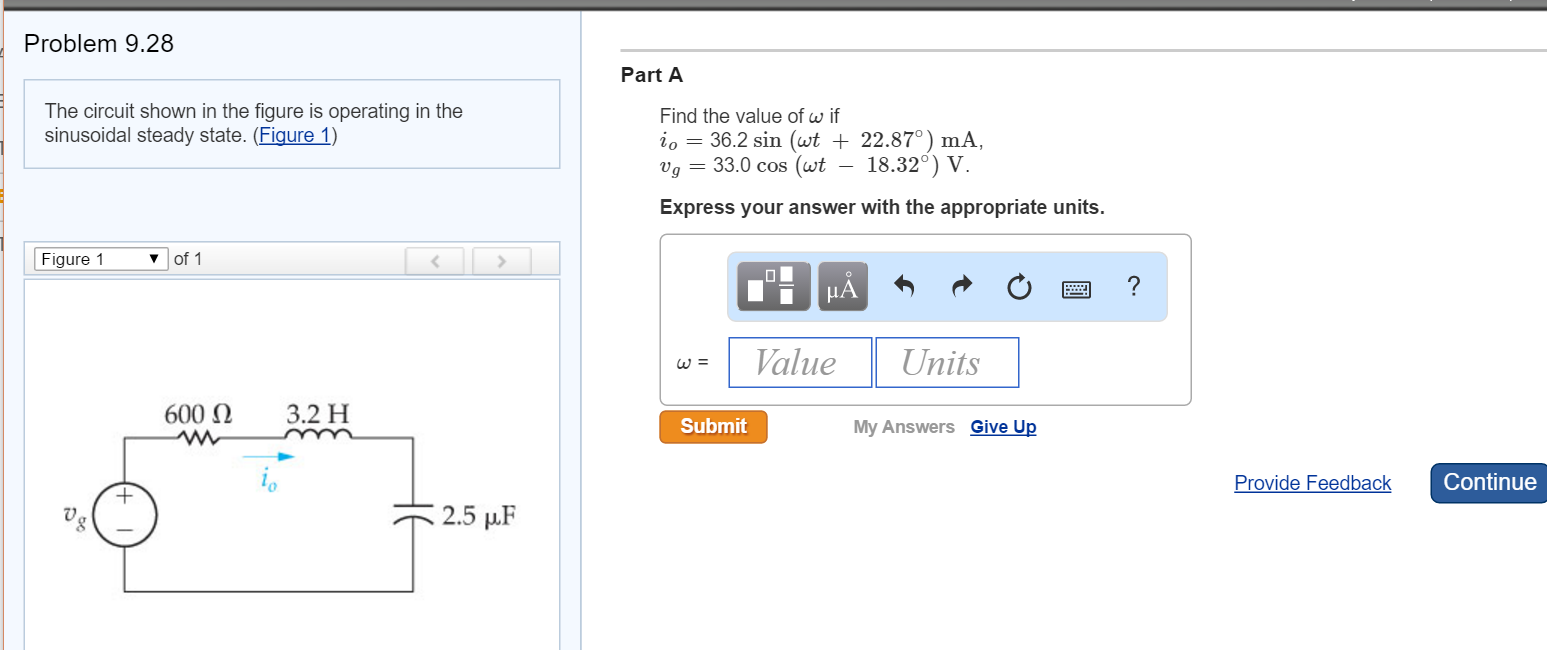
Task: Click the Give Up link
Action: (1003, 427)
